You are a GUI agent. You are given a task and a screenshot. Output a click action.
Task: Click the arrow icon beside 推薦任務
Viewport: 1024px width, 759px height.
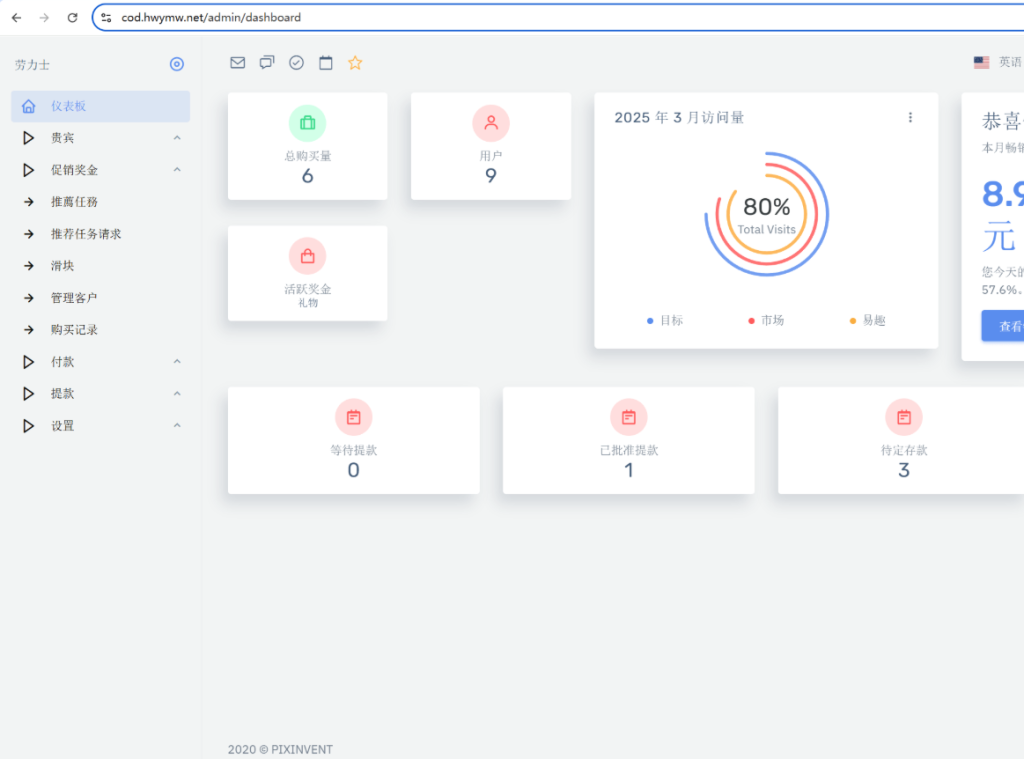29,202
